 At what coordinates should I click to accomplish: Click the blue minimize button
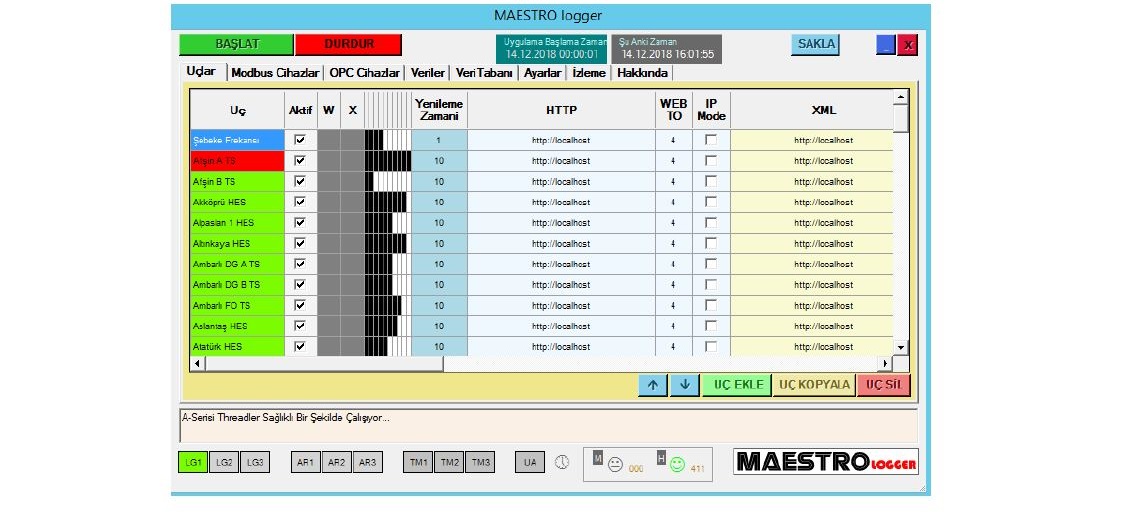[x=886, y=45]
